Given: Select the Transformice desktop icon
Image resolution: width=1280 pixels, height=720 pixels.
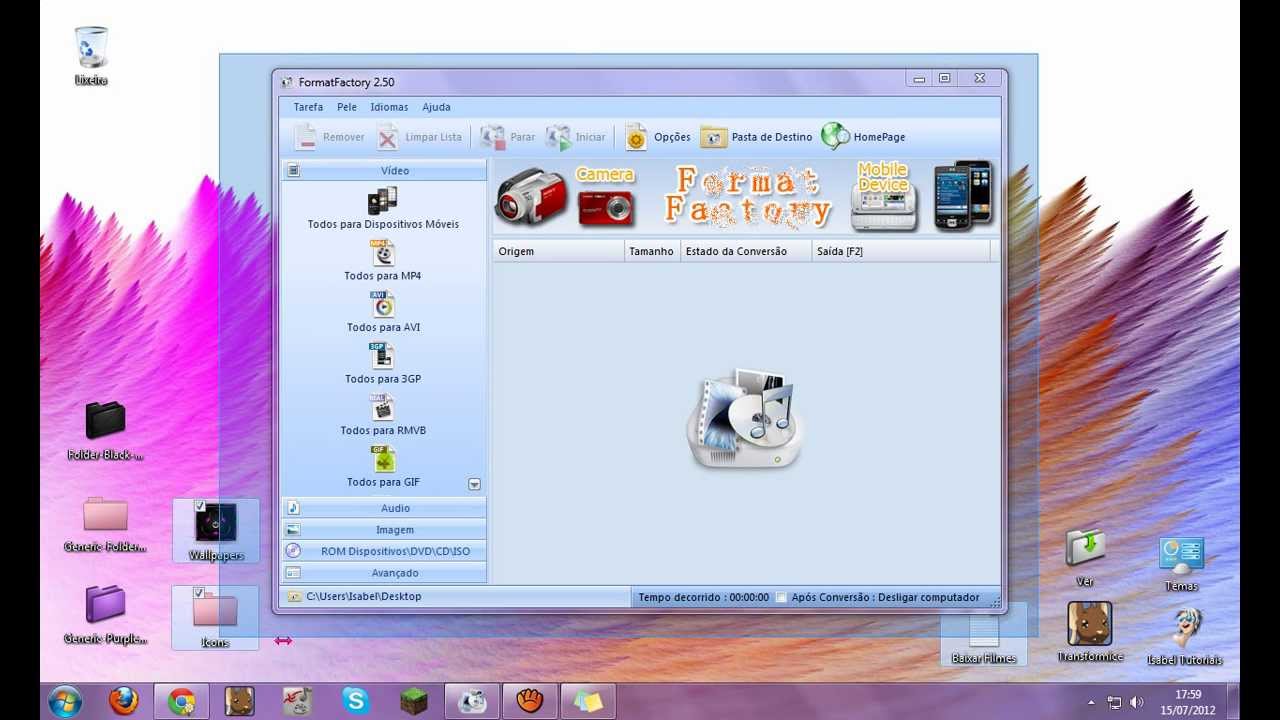Looking at the screenshot, I should tap(1090, 632).
